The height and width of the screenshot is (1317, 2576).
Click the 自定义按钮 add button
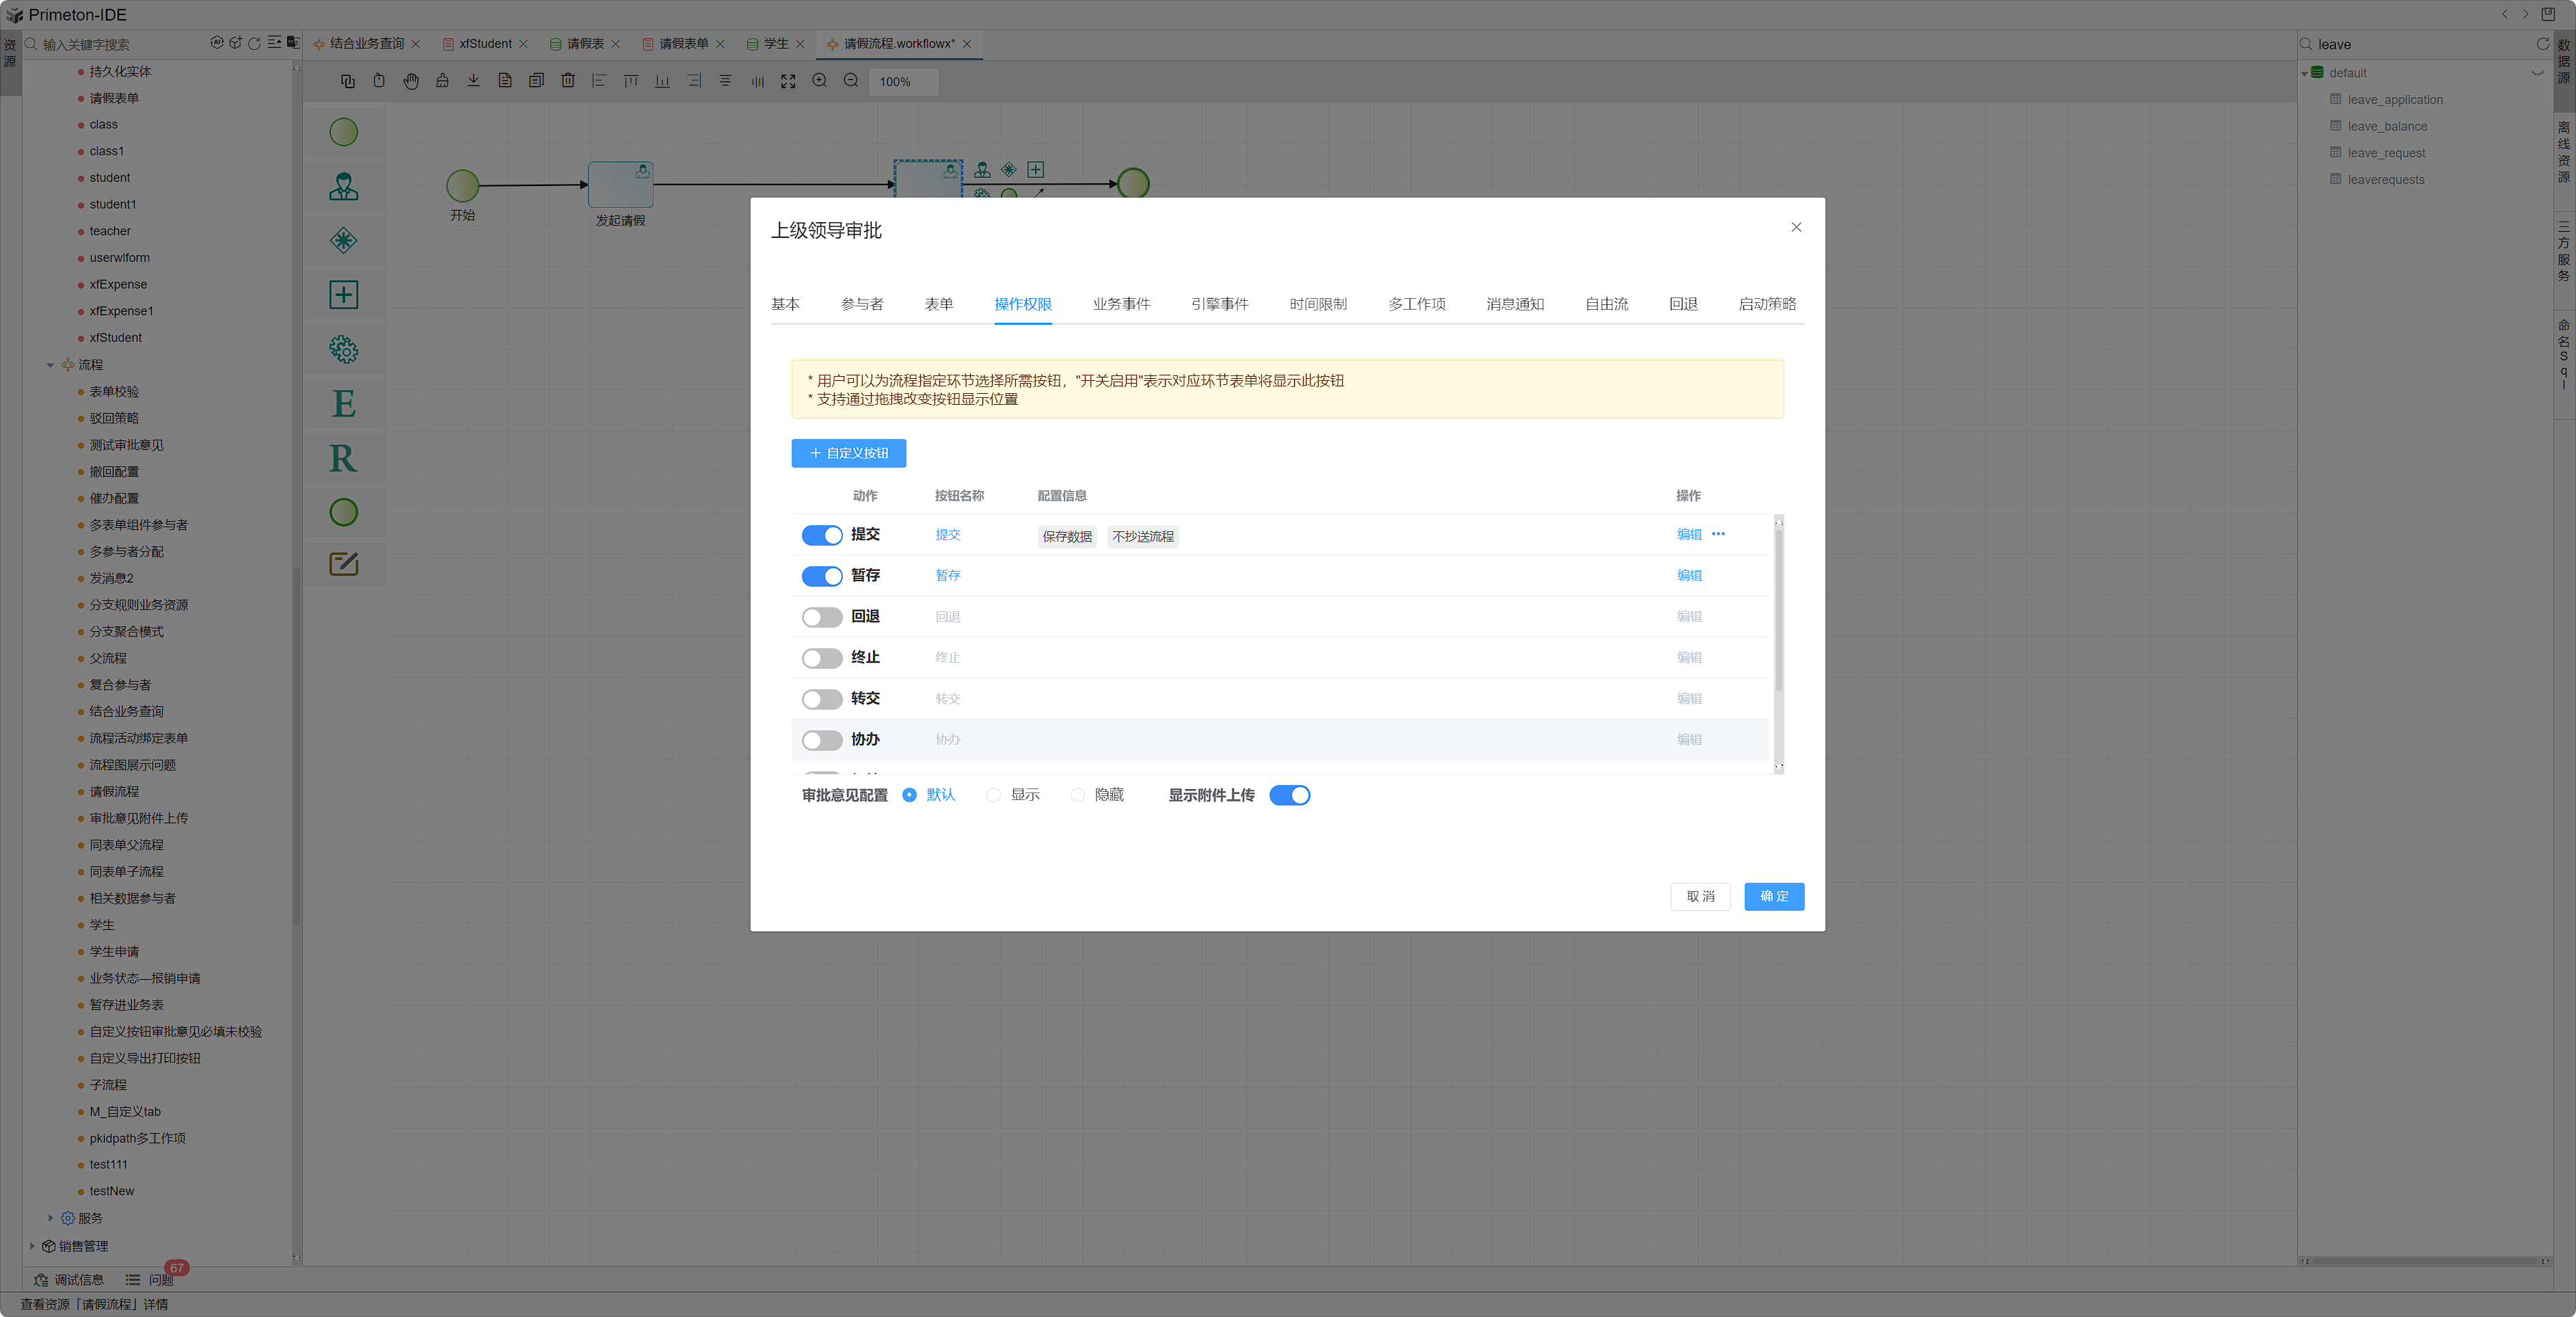pyautogui.click(x=848, y=453)
